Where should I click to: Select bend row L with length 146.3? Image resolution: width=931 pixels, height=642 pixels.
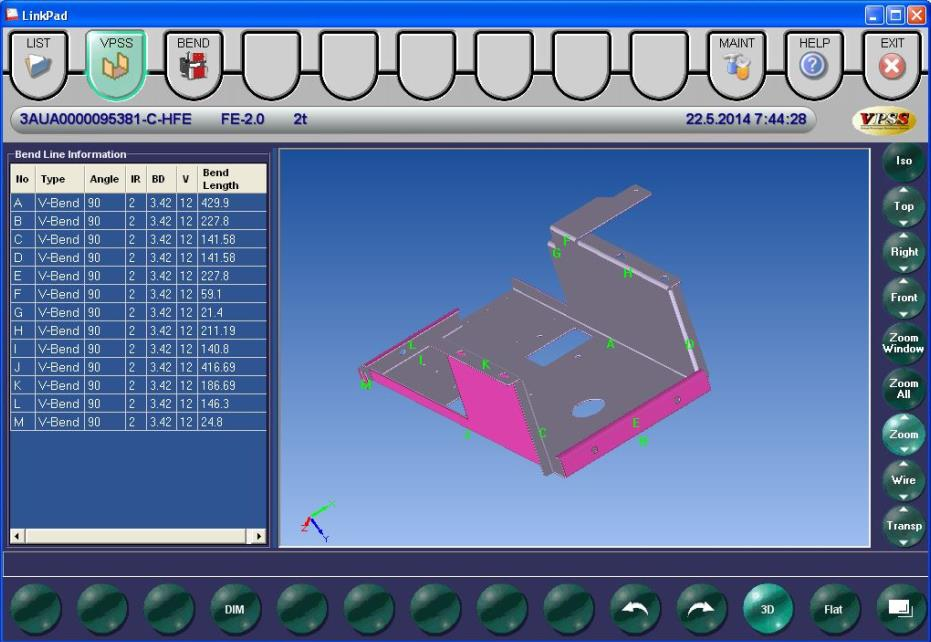(138, 404)
